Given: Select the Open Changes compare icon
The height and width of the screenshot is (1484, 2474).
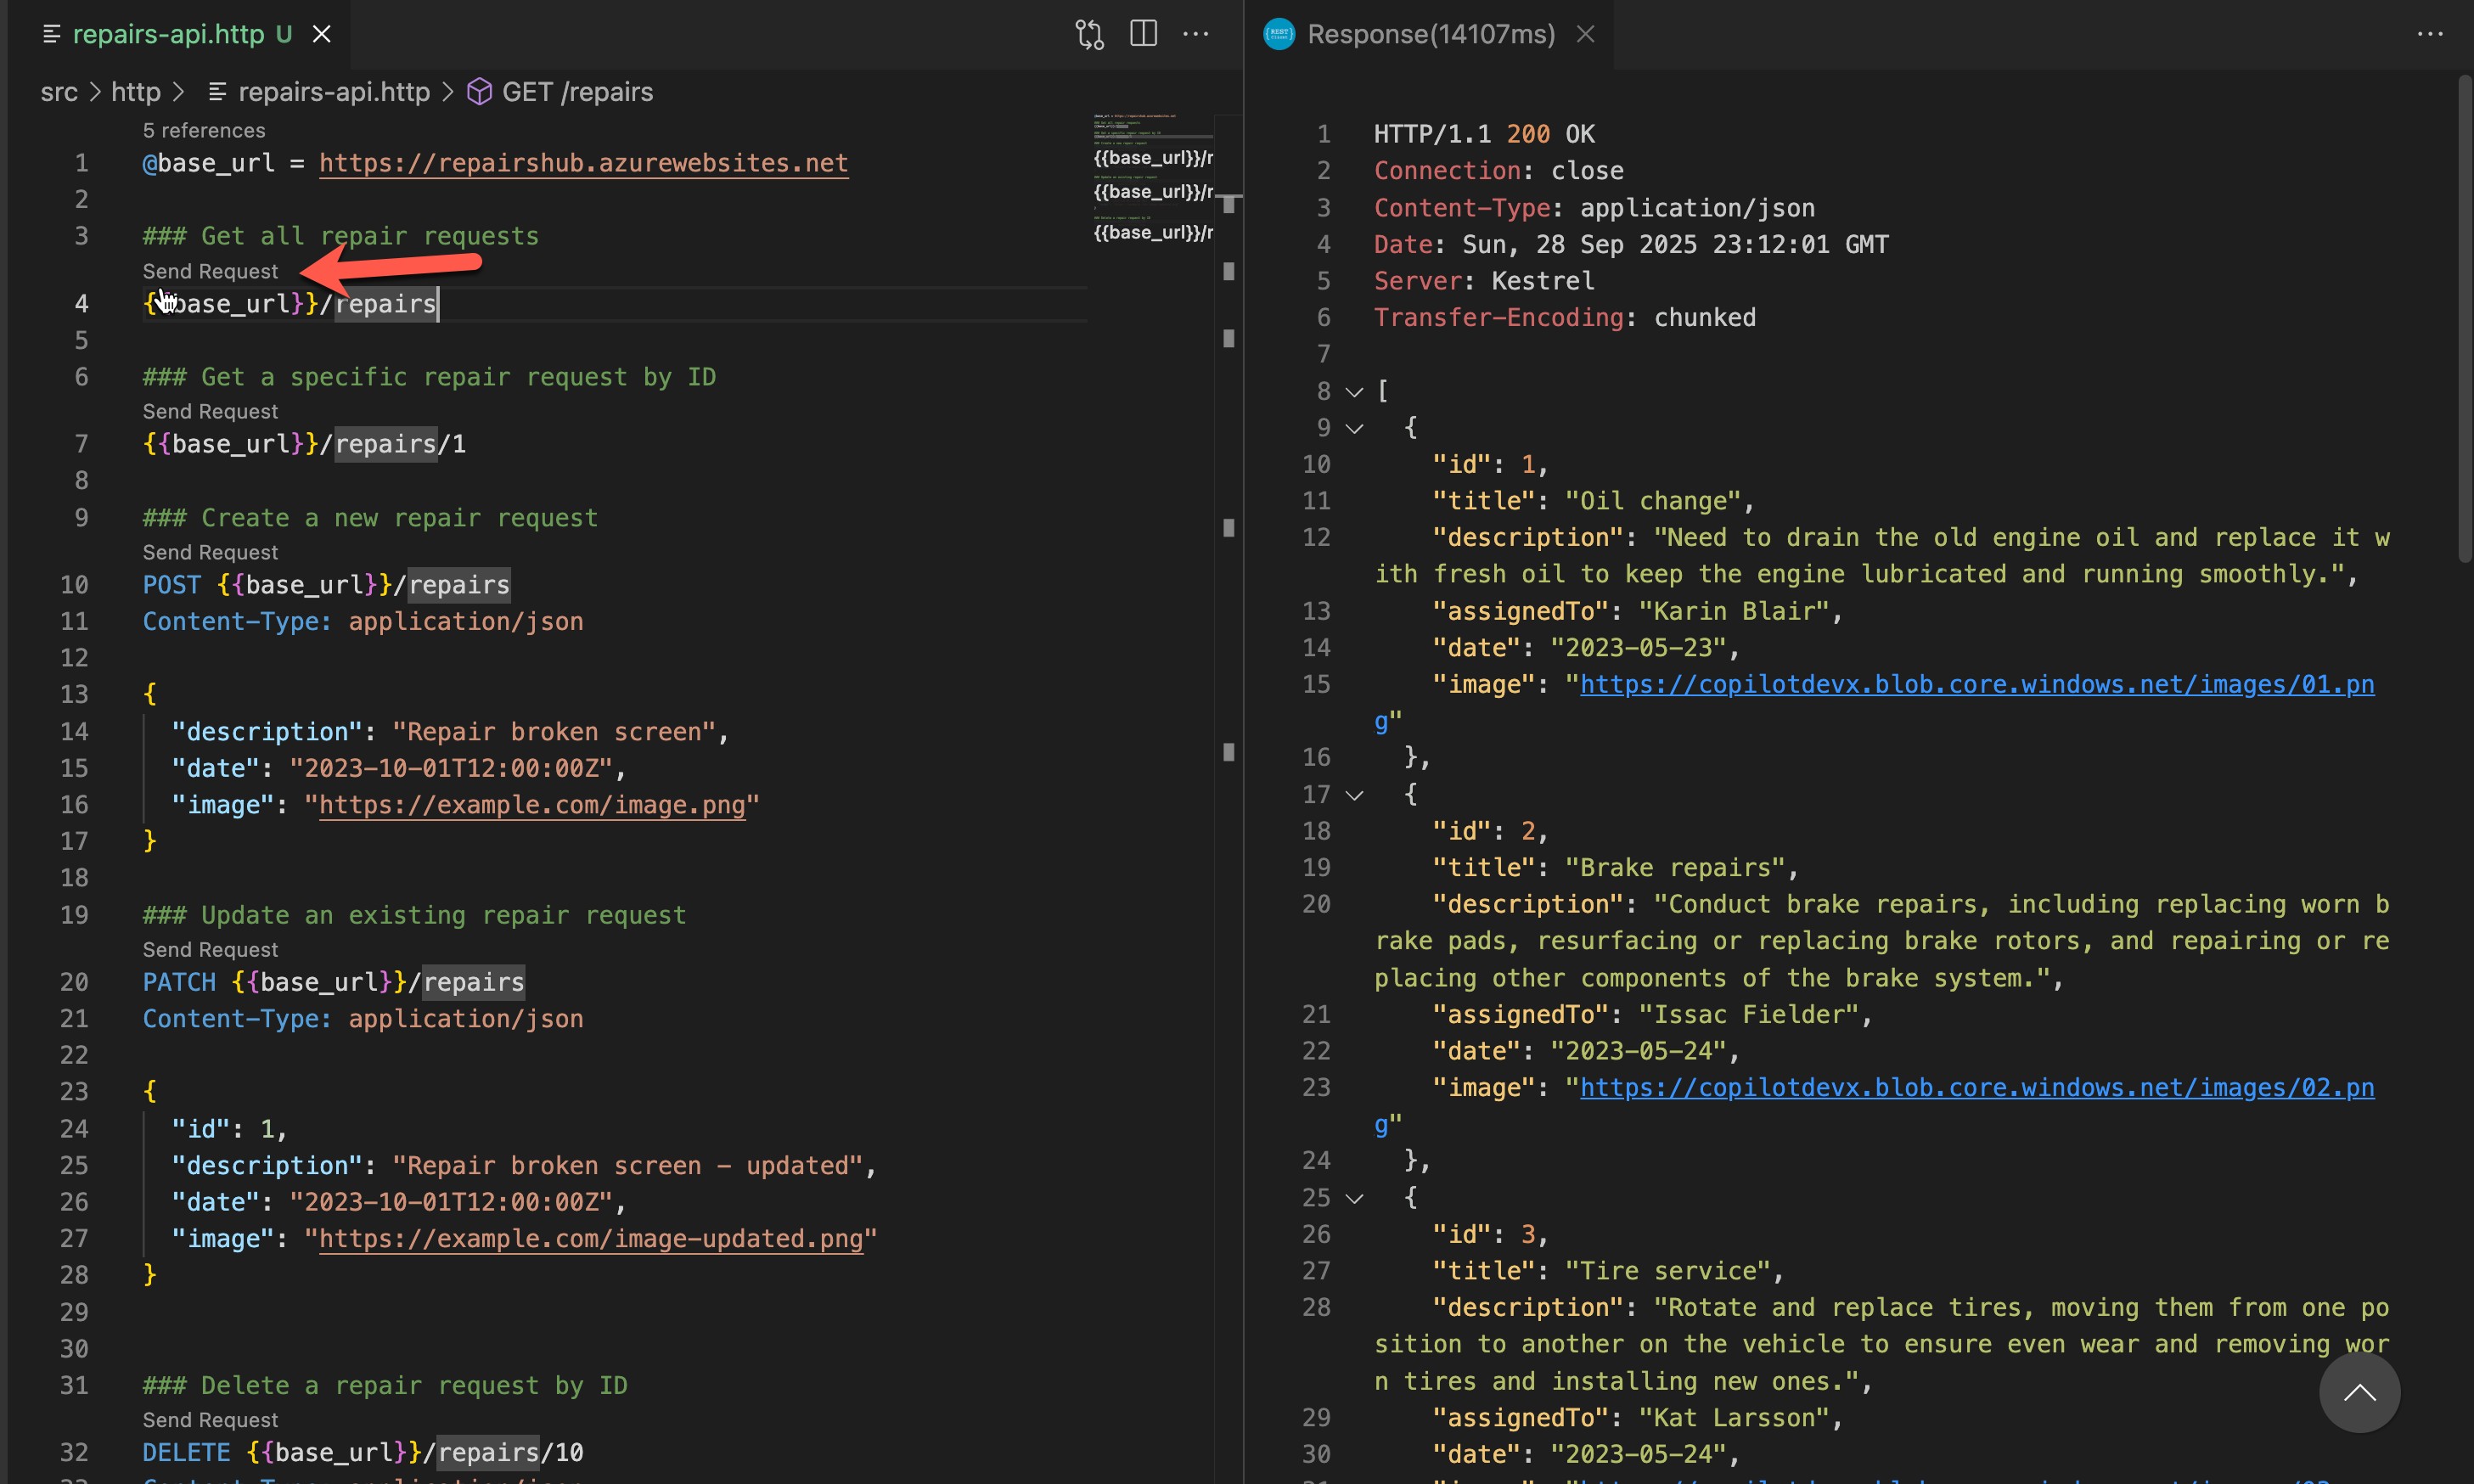Looking at the screenshot, I should 1090,33.
